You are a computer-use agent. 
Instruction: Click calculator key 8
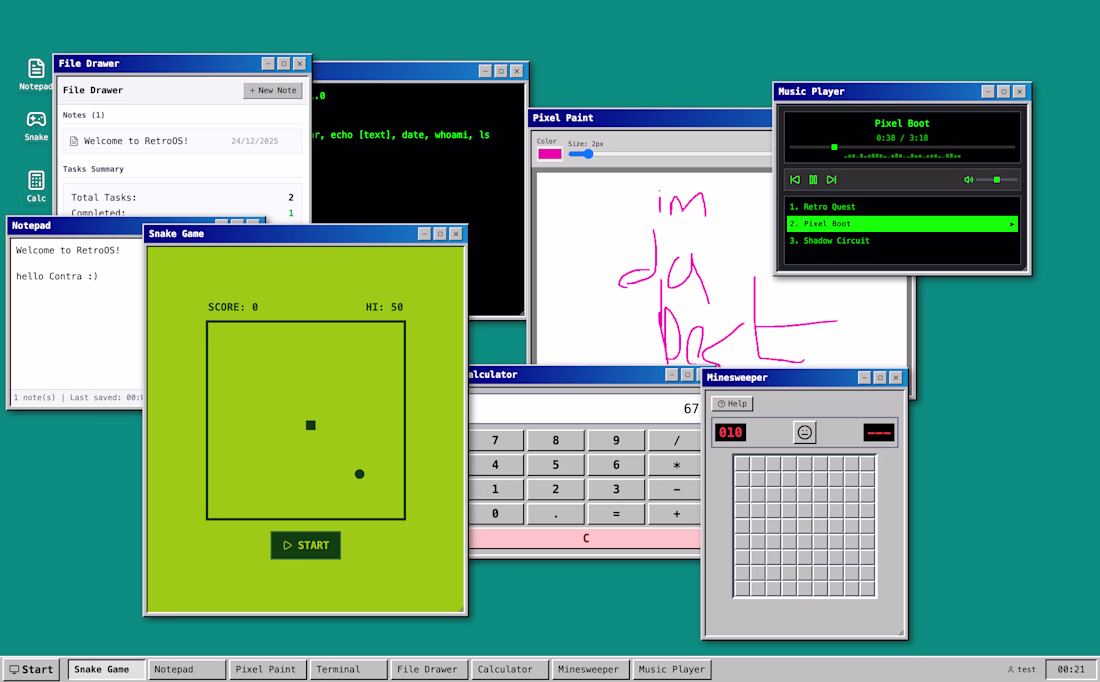(556, 441)
